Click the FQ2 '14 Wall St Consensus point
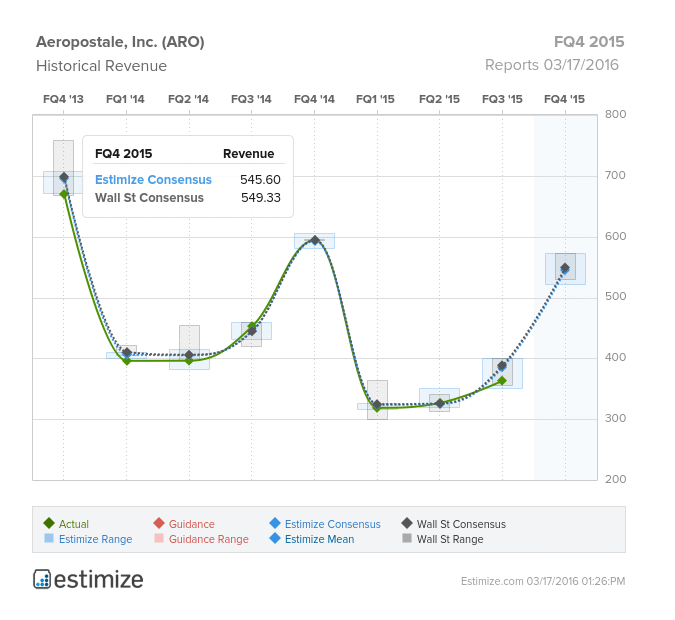Image resolution: width=675 pixels, height=620 pixels. tap(189, 355)
